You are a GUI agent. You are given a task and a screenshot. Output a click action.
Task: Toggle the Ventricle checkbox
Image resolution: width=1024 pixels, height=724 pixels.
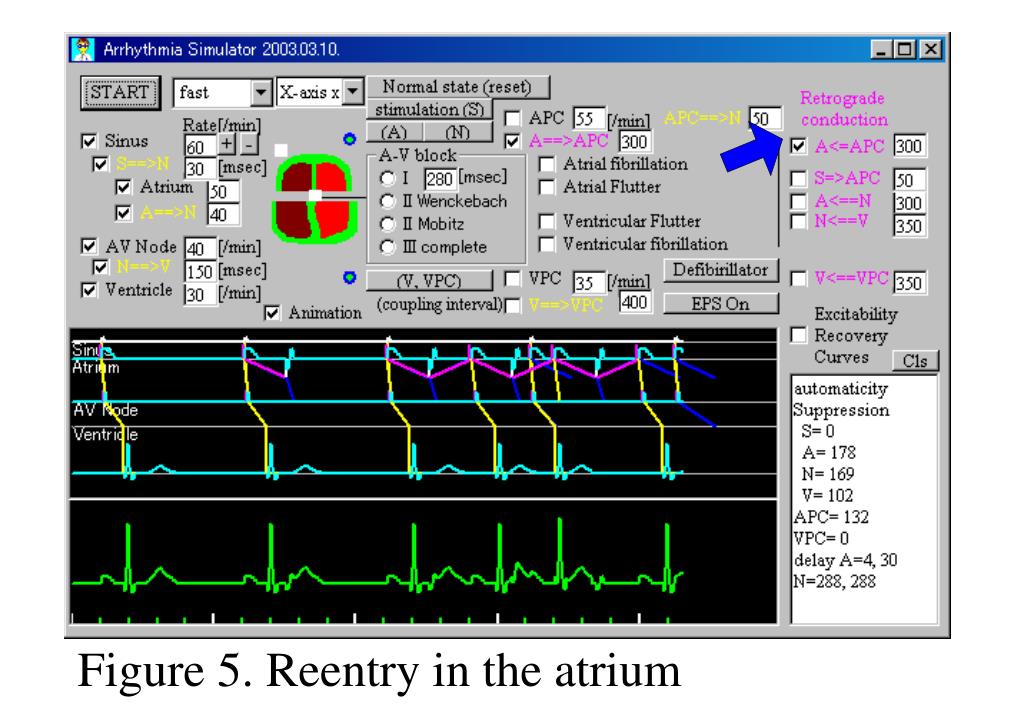[89, 290]
